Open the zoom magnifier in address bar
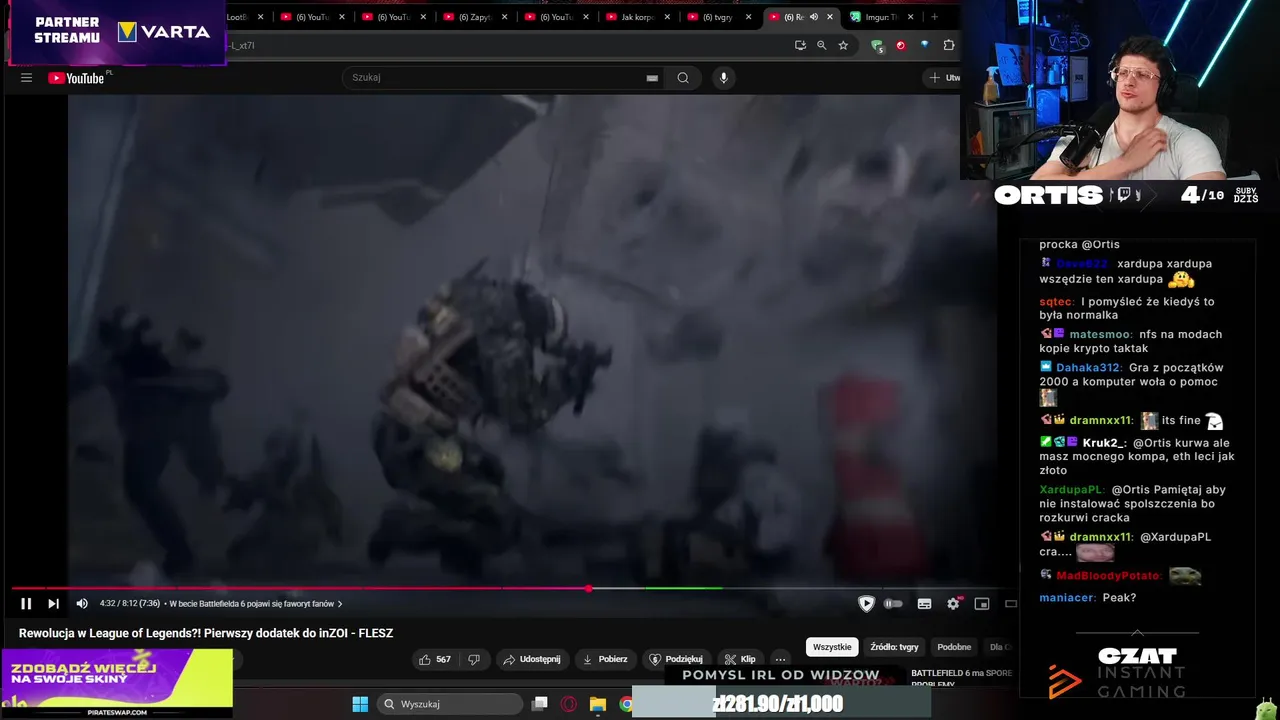Viewport: 1280px width, 720px height. (821, 45)
